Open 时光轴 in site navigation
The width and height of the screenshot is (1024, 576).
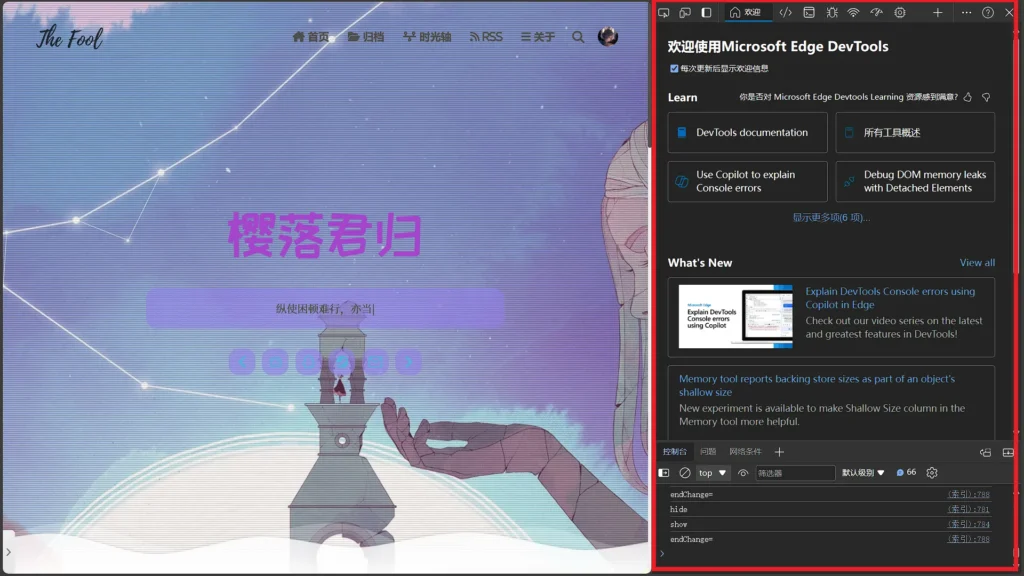(426, 37)
